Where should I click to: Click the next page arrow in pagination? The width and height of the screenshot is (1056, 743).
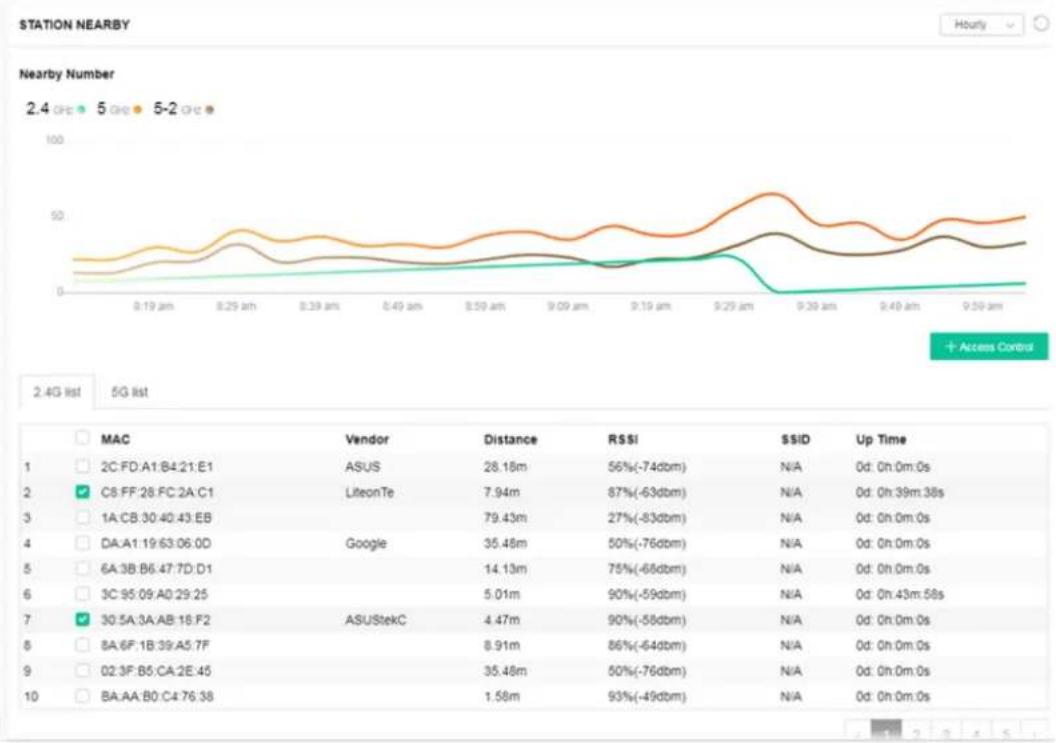(1034, 734)
